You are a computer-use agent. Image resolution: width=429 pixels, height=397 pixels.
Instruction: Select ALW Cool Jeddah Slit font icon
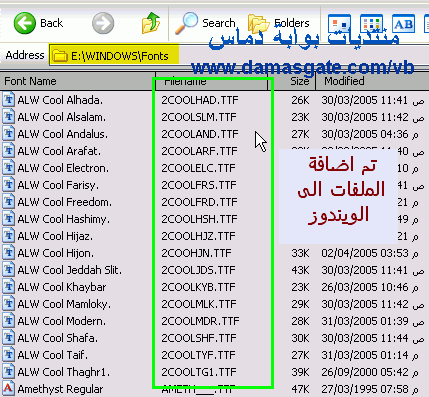tap(9, 270)
